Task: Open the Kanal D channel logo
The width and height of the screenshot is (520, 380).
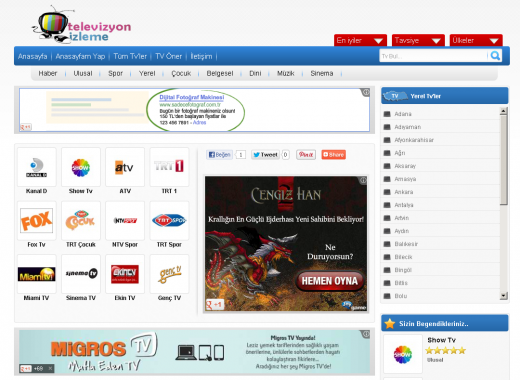Action: (36, 167)
